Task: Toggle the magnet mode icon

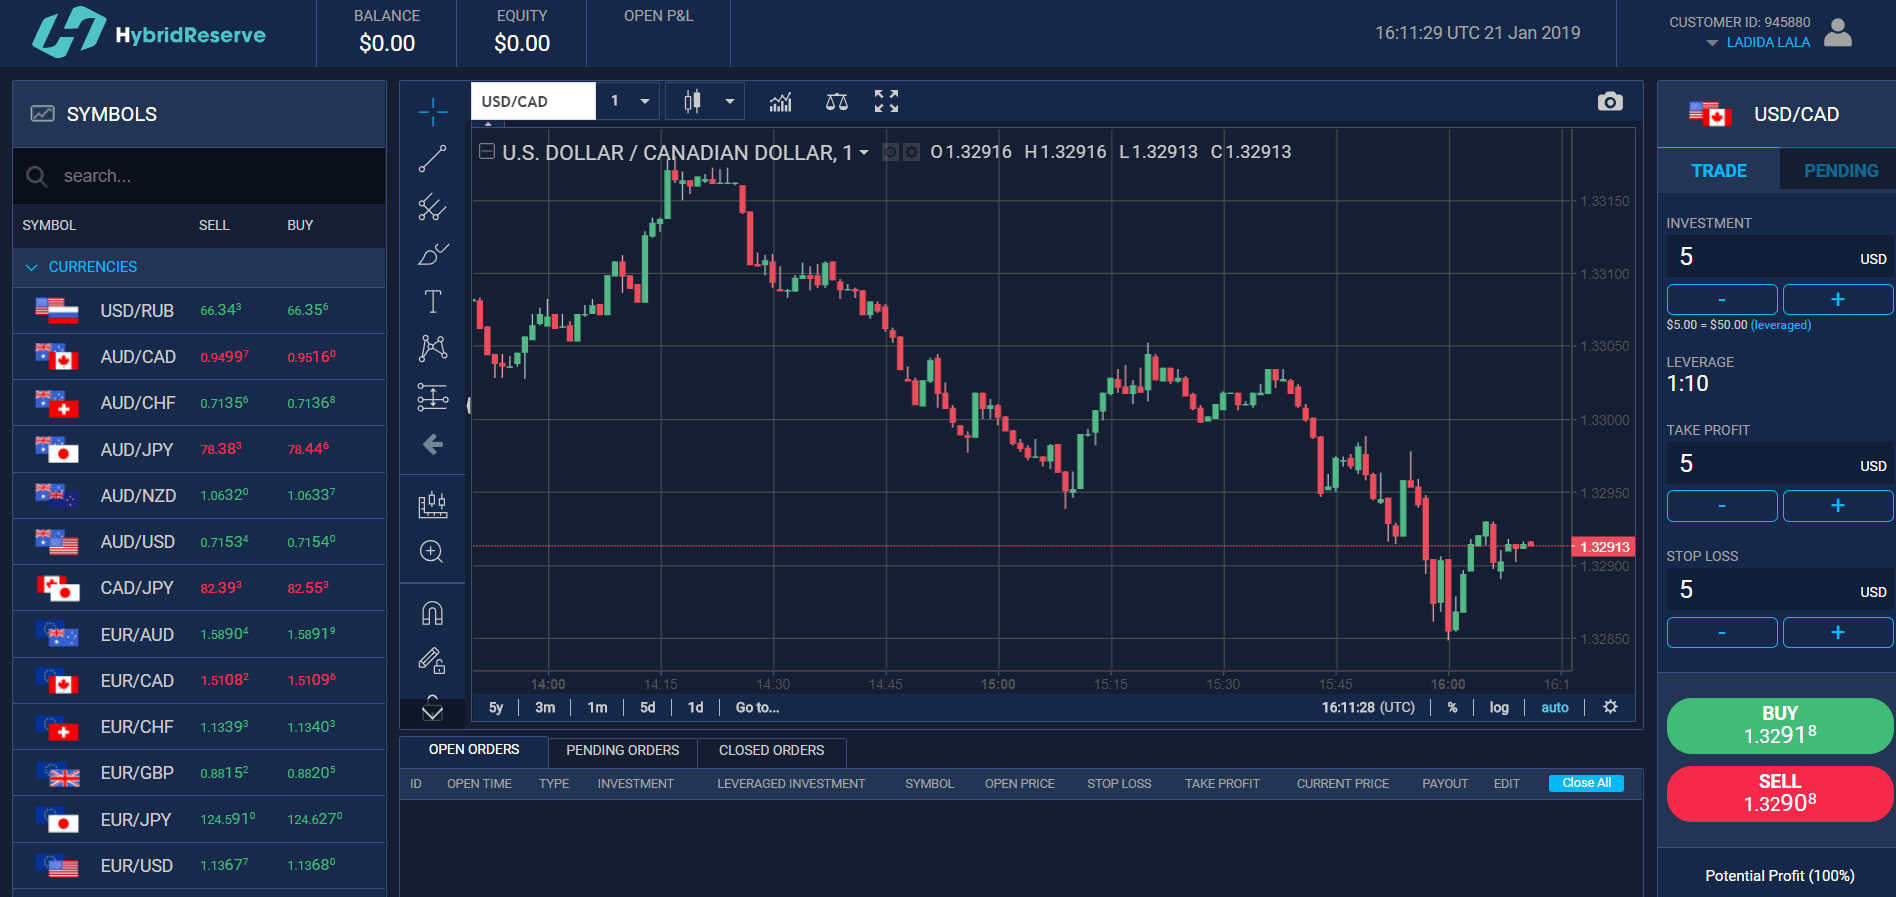Action: (x=432, y=613)
